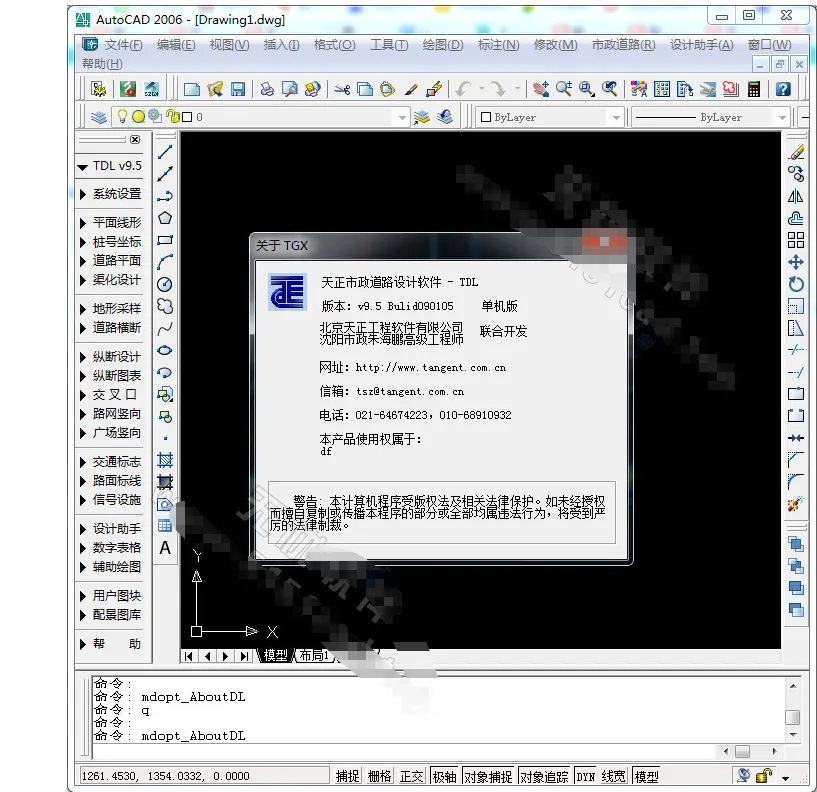Close the TDL side menu panel
The height and width of the screenshot is (792, 817).
tap(135, 139)
